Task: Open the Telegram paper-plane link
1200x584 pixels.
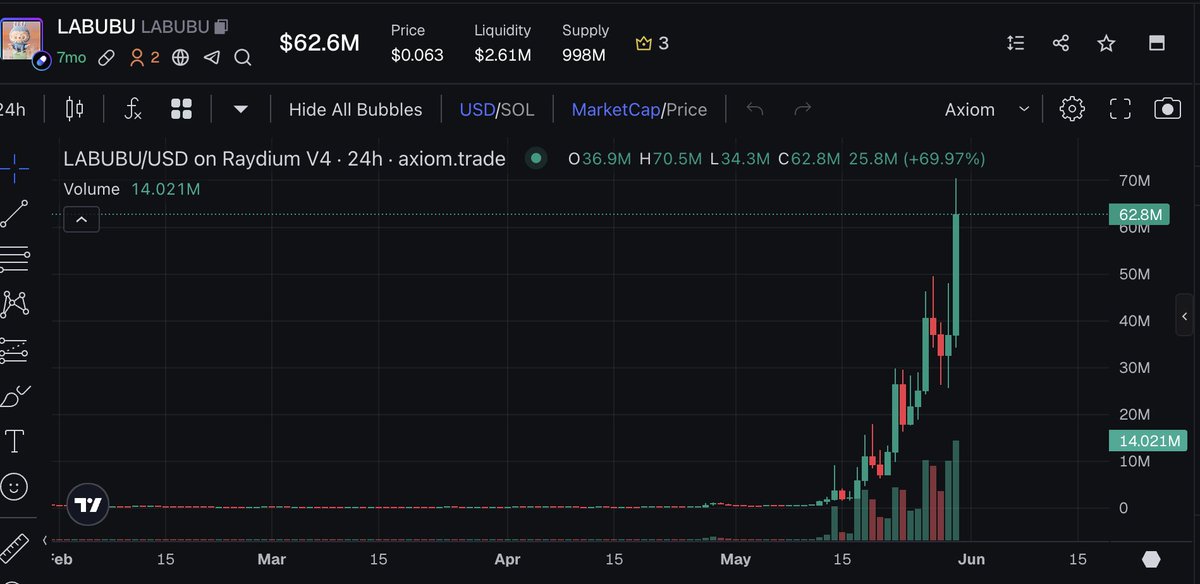Action: [x=211, y=58]
